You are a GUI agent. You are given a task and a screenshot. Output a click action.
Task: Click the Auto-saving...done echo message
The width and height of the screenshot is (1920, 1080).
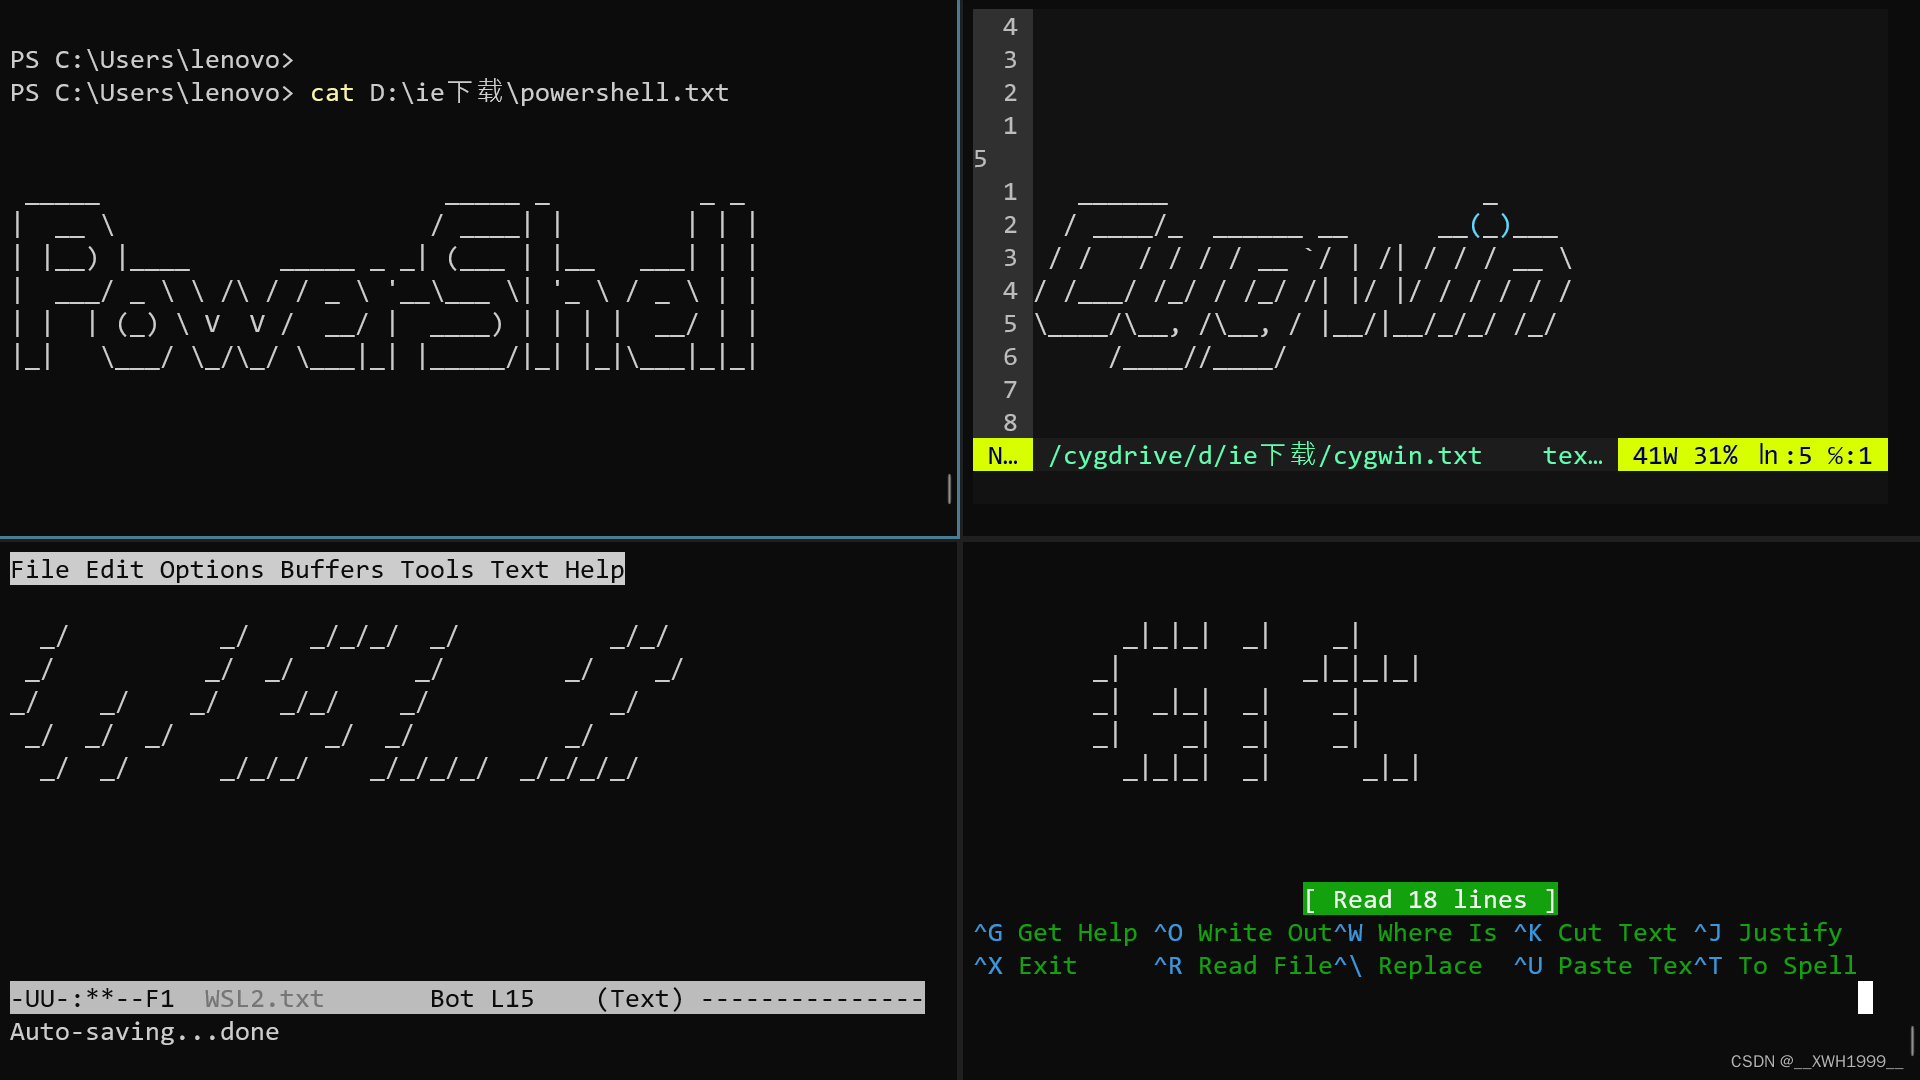(x=145, y=1031)
